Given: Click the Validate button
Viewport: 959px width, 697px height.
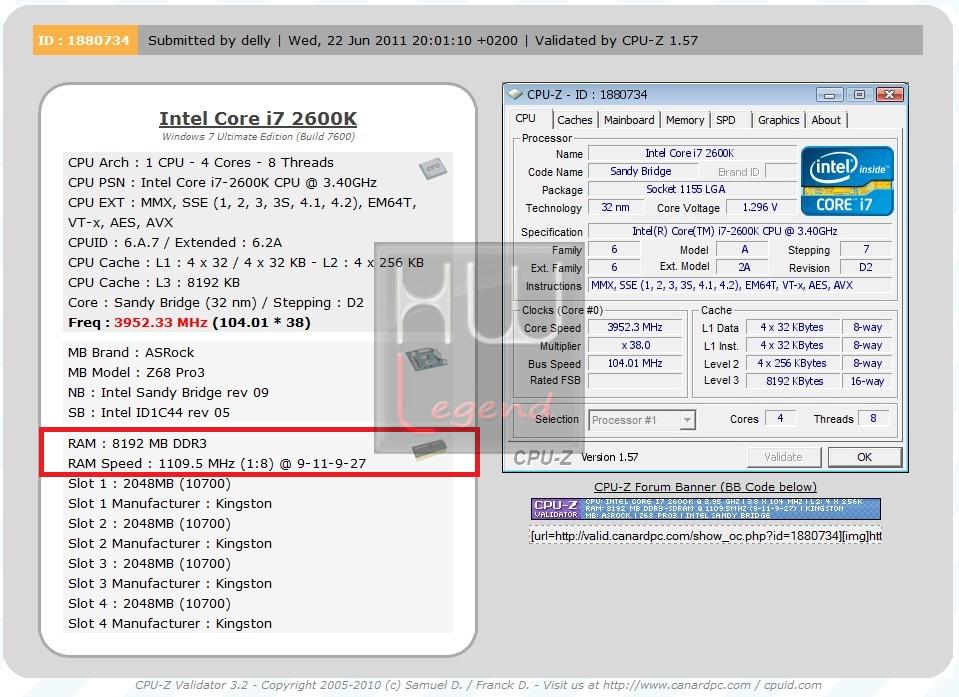Looking at the screenshot, I should (783, 457).
